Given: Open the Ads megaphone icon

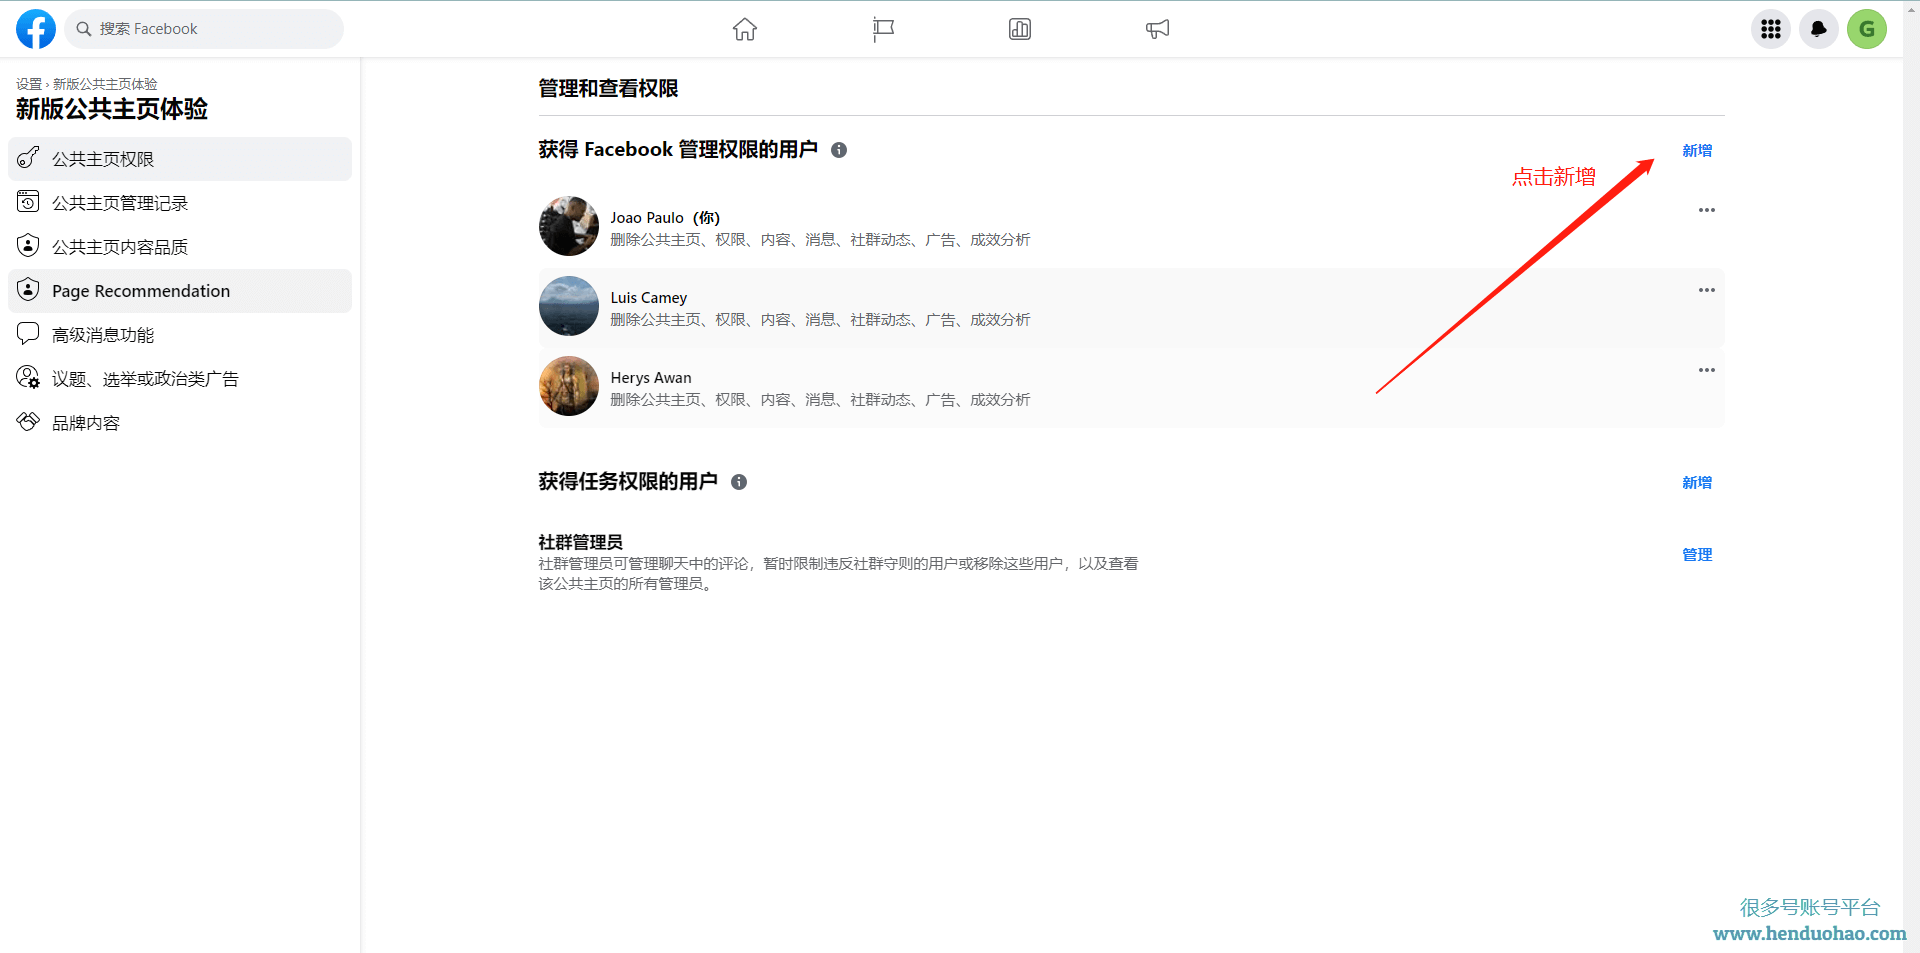Looking at the screenshot, I should point(1157,29).
